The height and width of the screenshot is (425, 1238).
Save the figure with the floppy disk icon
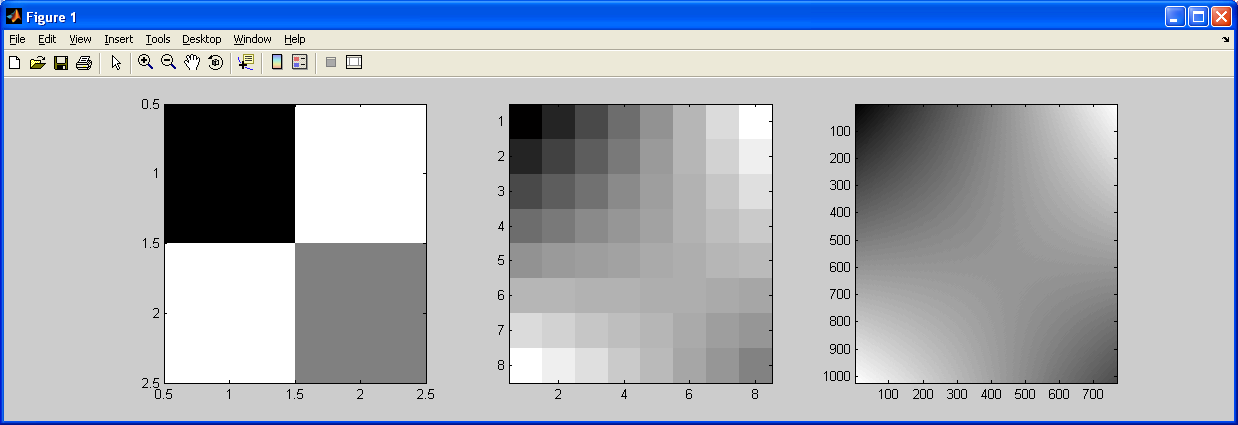point(61,63)
